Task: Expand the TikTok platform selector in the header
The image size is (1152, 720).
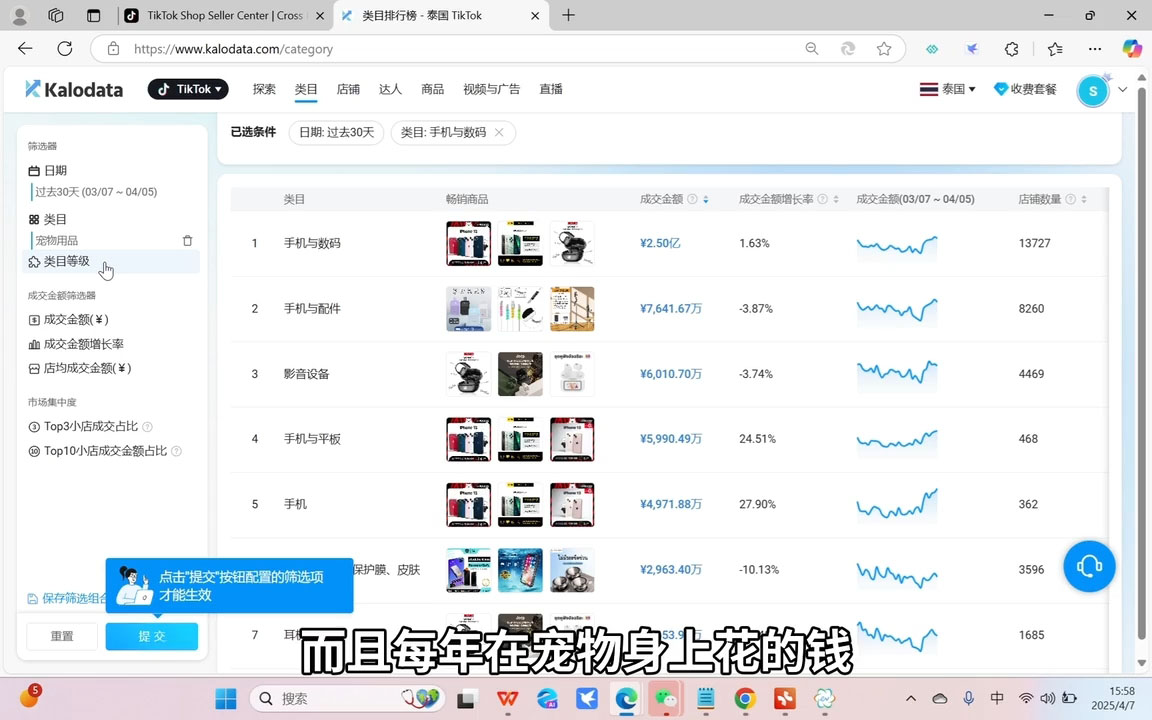Action: 188,88
